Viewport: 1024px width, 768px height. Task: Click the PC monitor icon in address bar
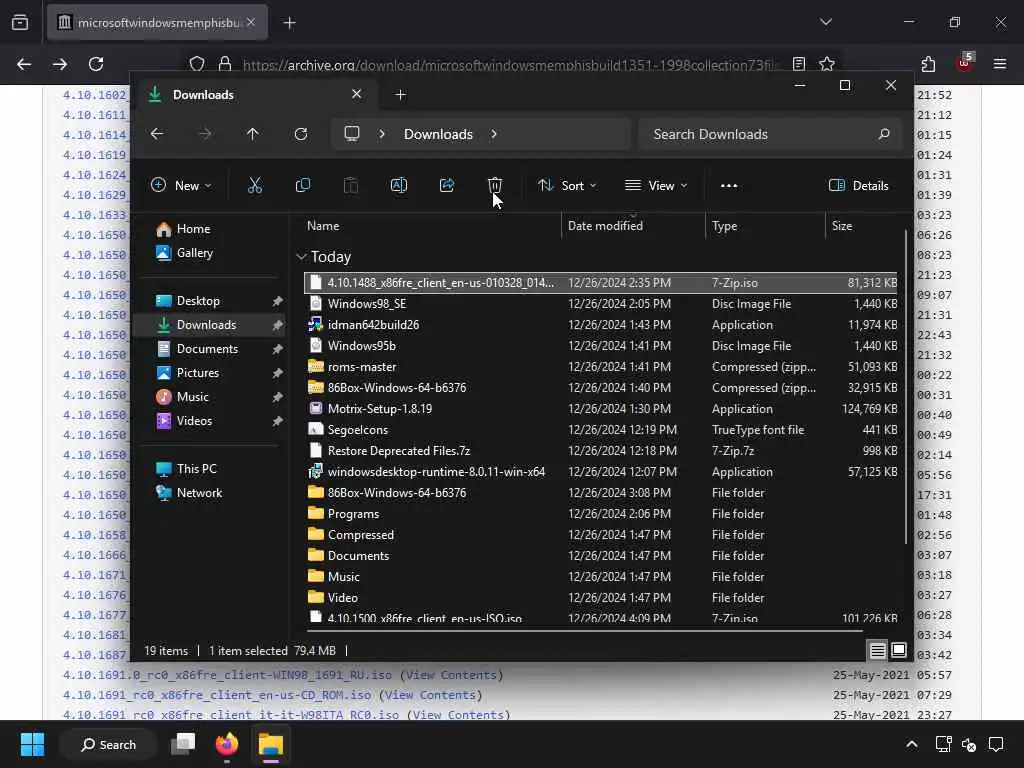point(352,134)
